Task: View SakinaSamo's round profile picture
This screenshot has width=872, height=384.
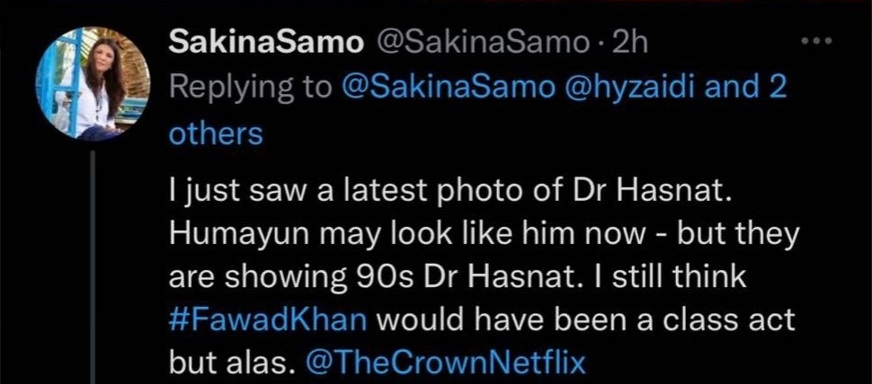Action: click(93, 82)
